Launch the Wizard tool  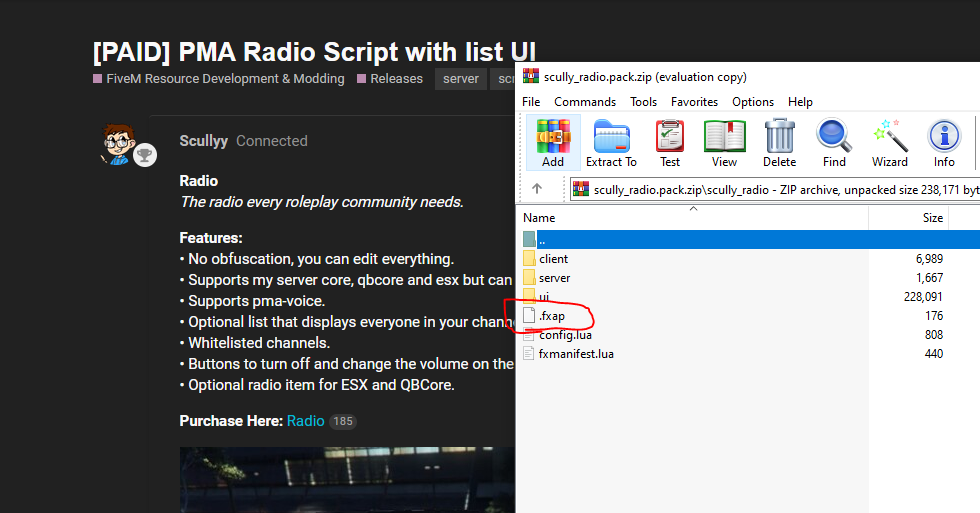click(x=889, y=143)
